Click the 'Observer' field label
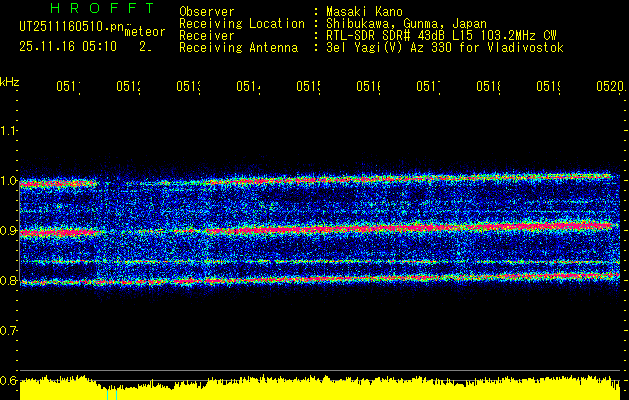This screenshot has width=629, height=400. 207,11
